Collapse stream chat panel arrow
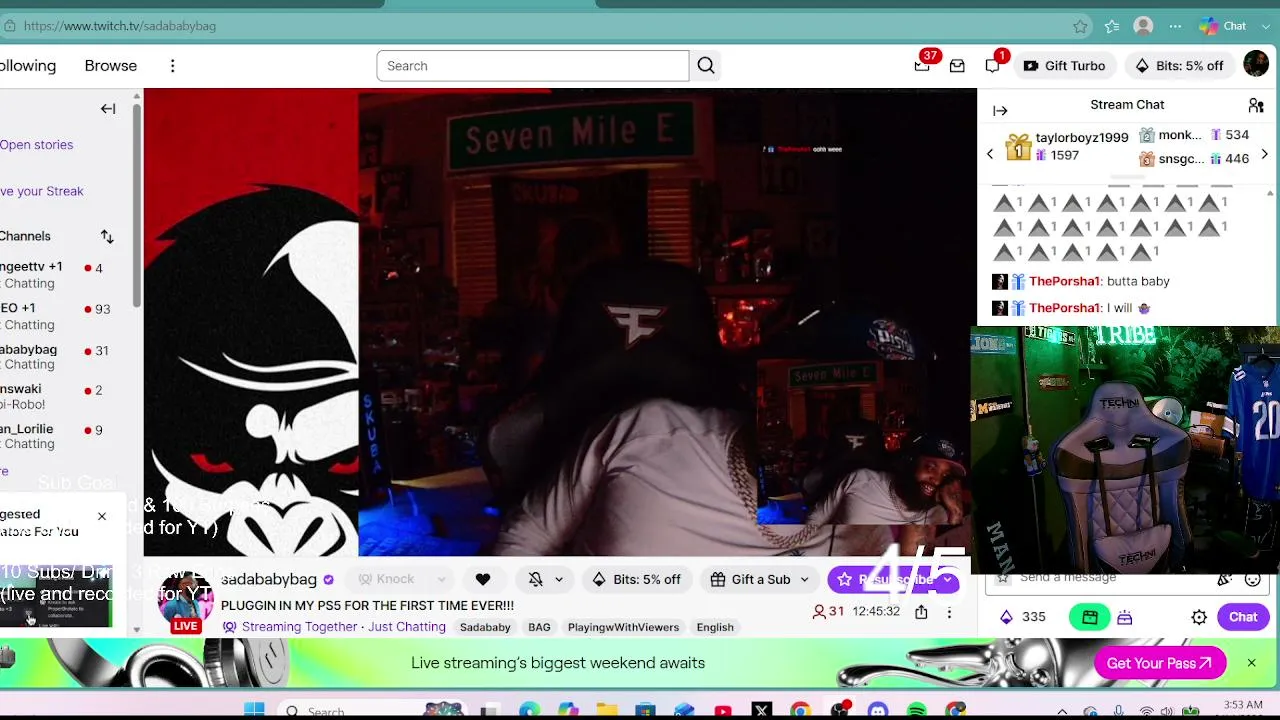 pos(1000,111)
